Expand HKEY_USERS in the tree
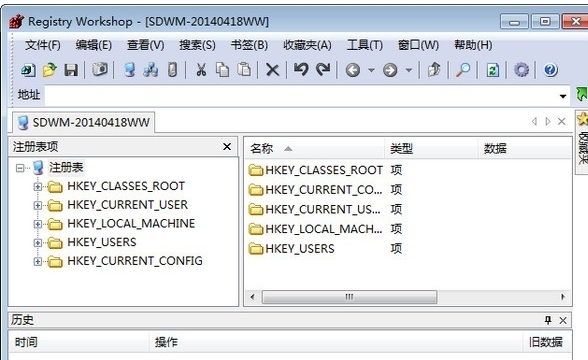Screen dimensions: 588x360 tap(38, 243)
